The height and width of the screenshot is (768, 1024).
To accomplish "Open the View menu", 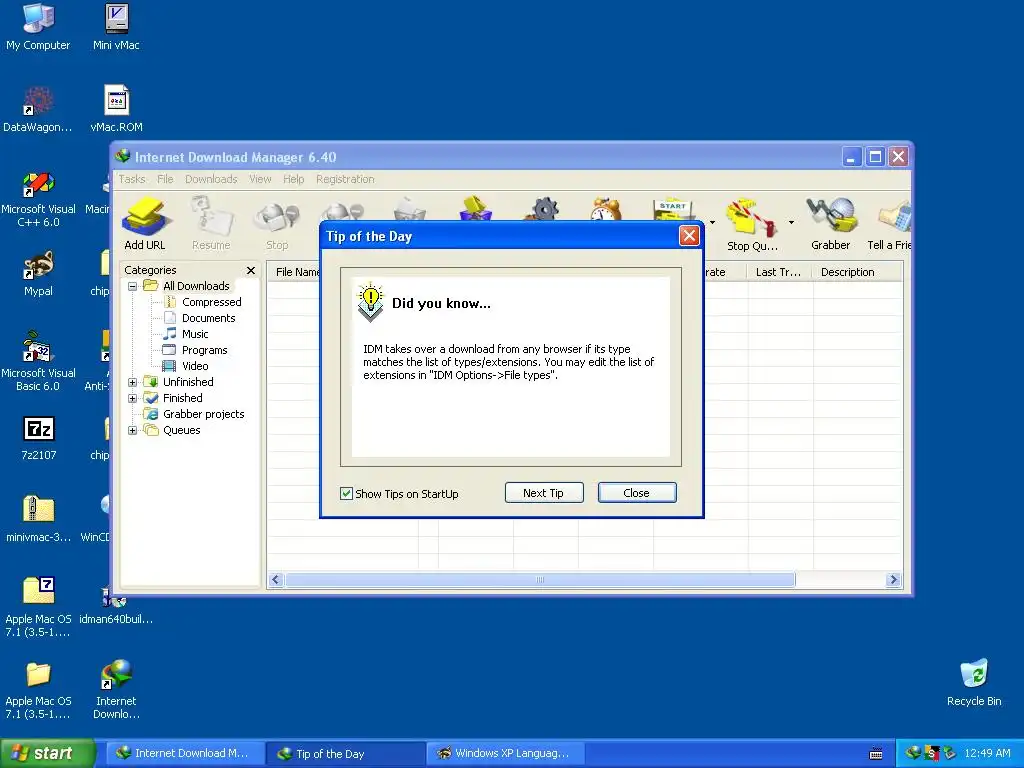I will [260, 179].
